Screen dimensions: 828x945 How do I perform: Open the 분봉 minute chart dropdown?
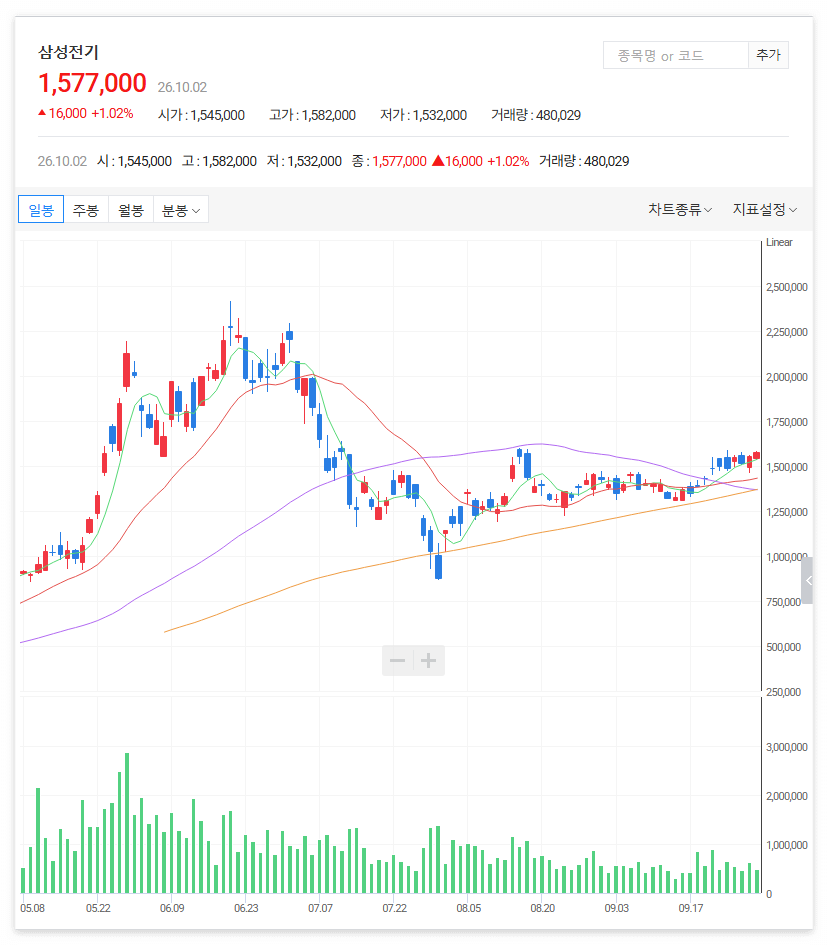pos(181,210)
